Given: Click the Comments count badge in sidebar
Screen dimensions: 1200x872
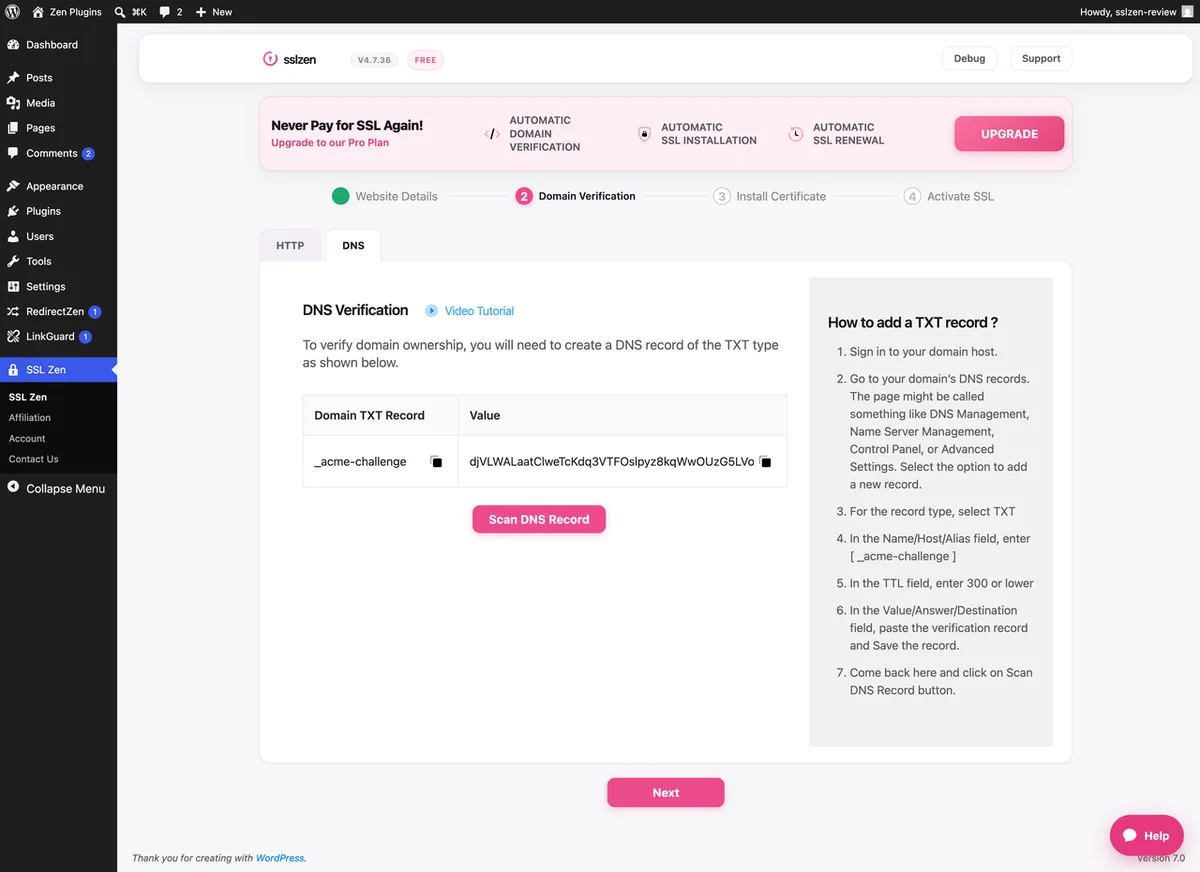Looking at the screenshot, I should [88, 154].
